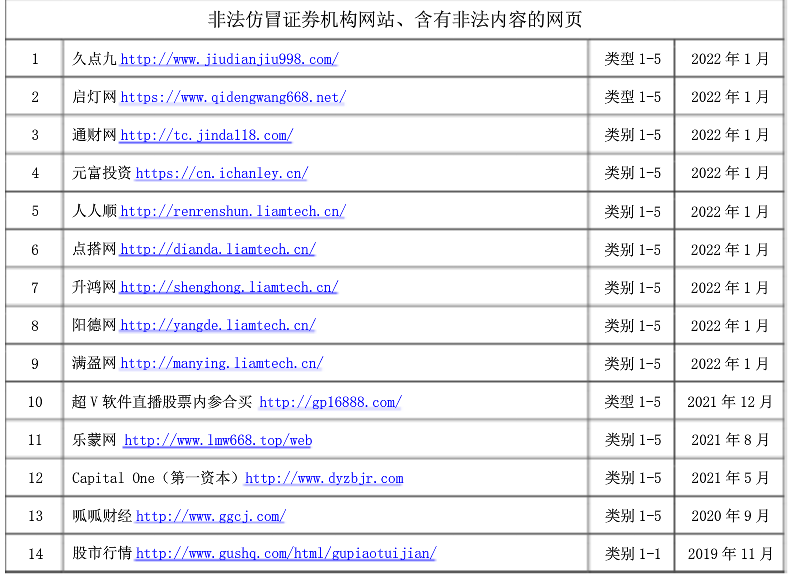Open the qidengwang668.net link
This screenshot has width=794, height=577.
point(233,97)
